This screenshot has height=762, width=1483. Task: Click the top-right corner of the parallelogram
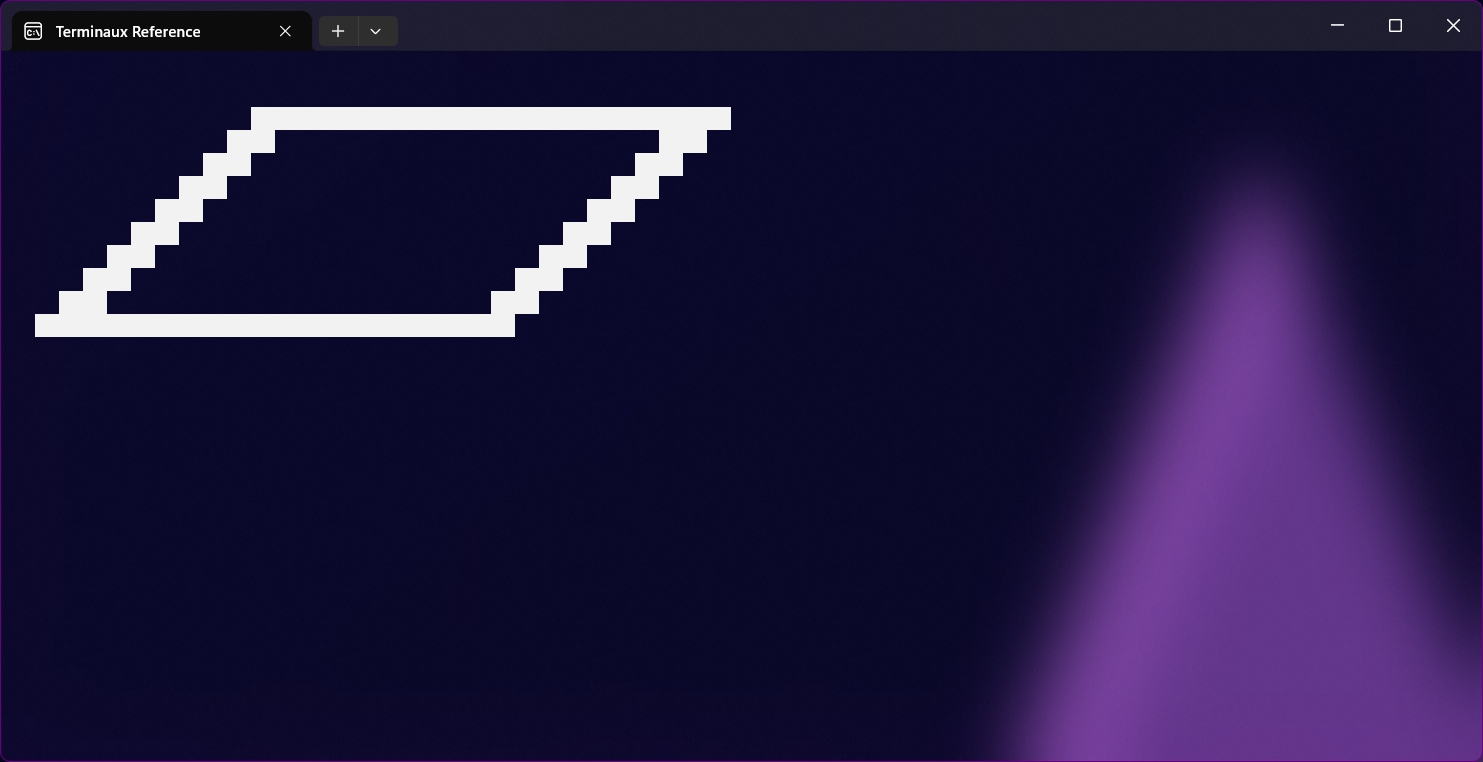coord(718,118)
